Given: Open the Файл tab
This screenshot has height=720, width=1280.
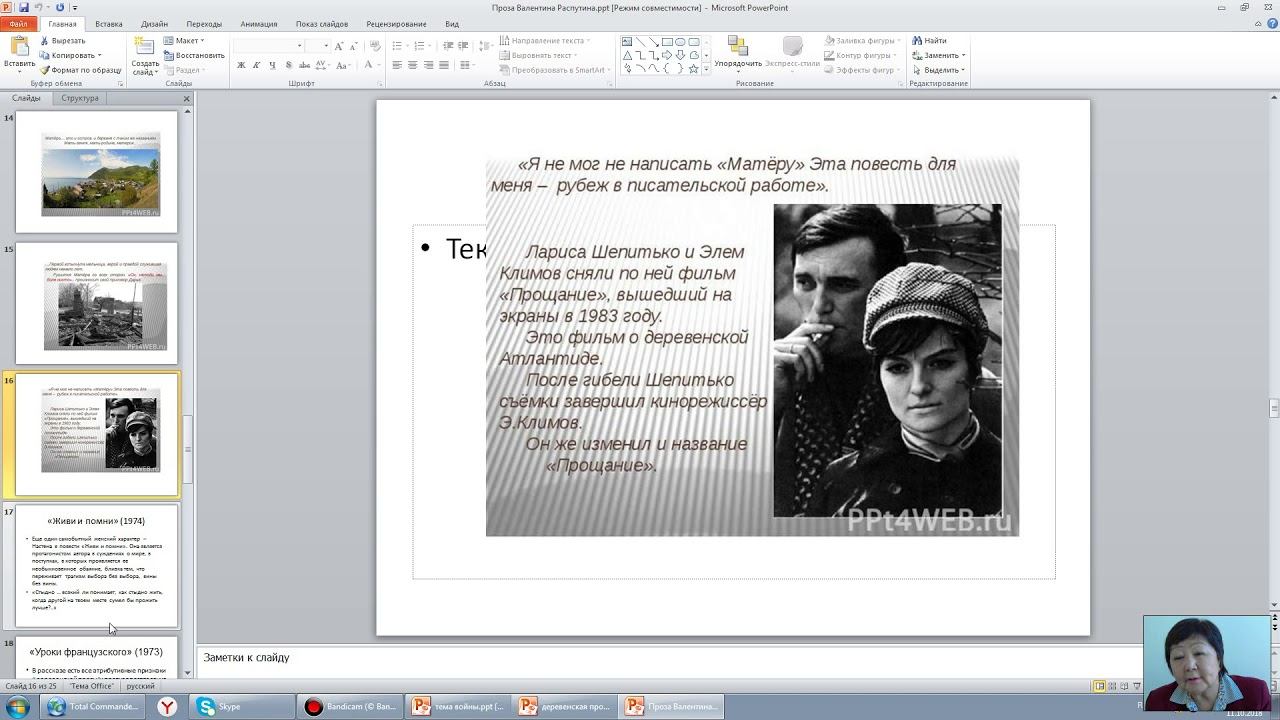Looking at the screenshot, I should (x=18, y=24).
